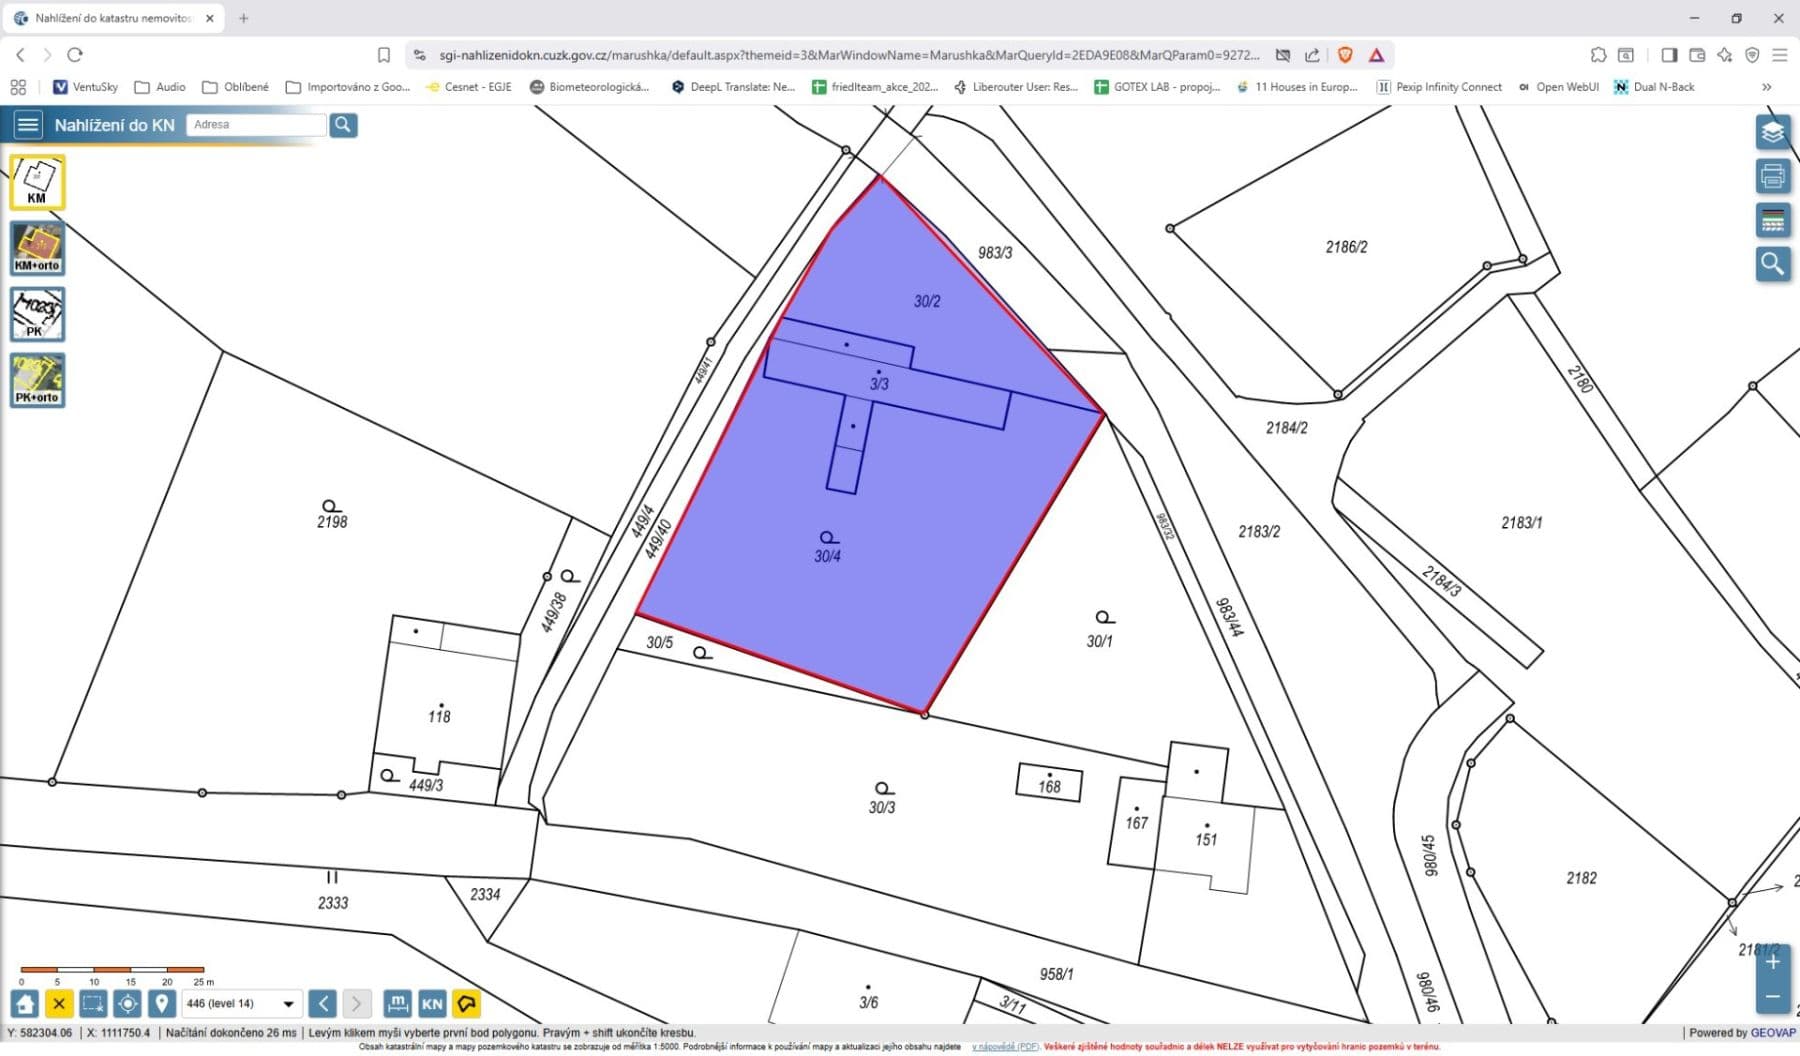Open the DeepL Translate bookmark

tap(731, 87)
